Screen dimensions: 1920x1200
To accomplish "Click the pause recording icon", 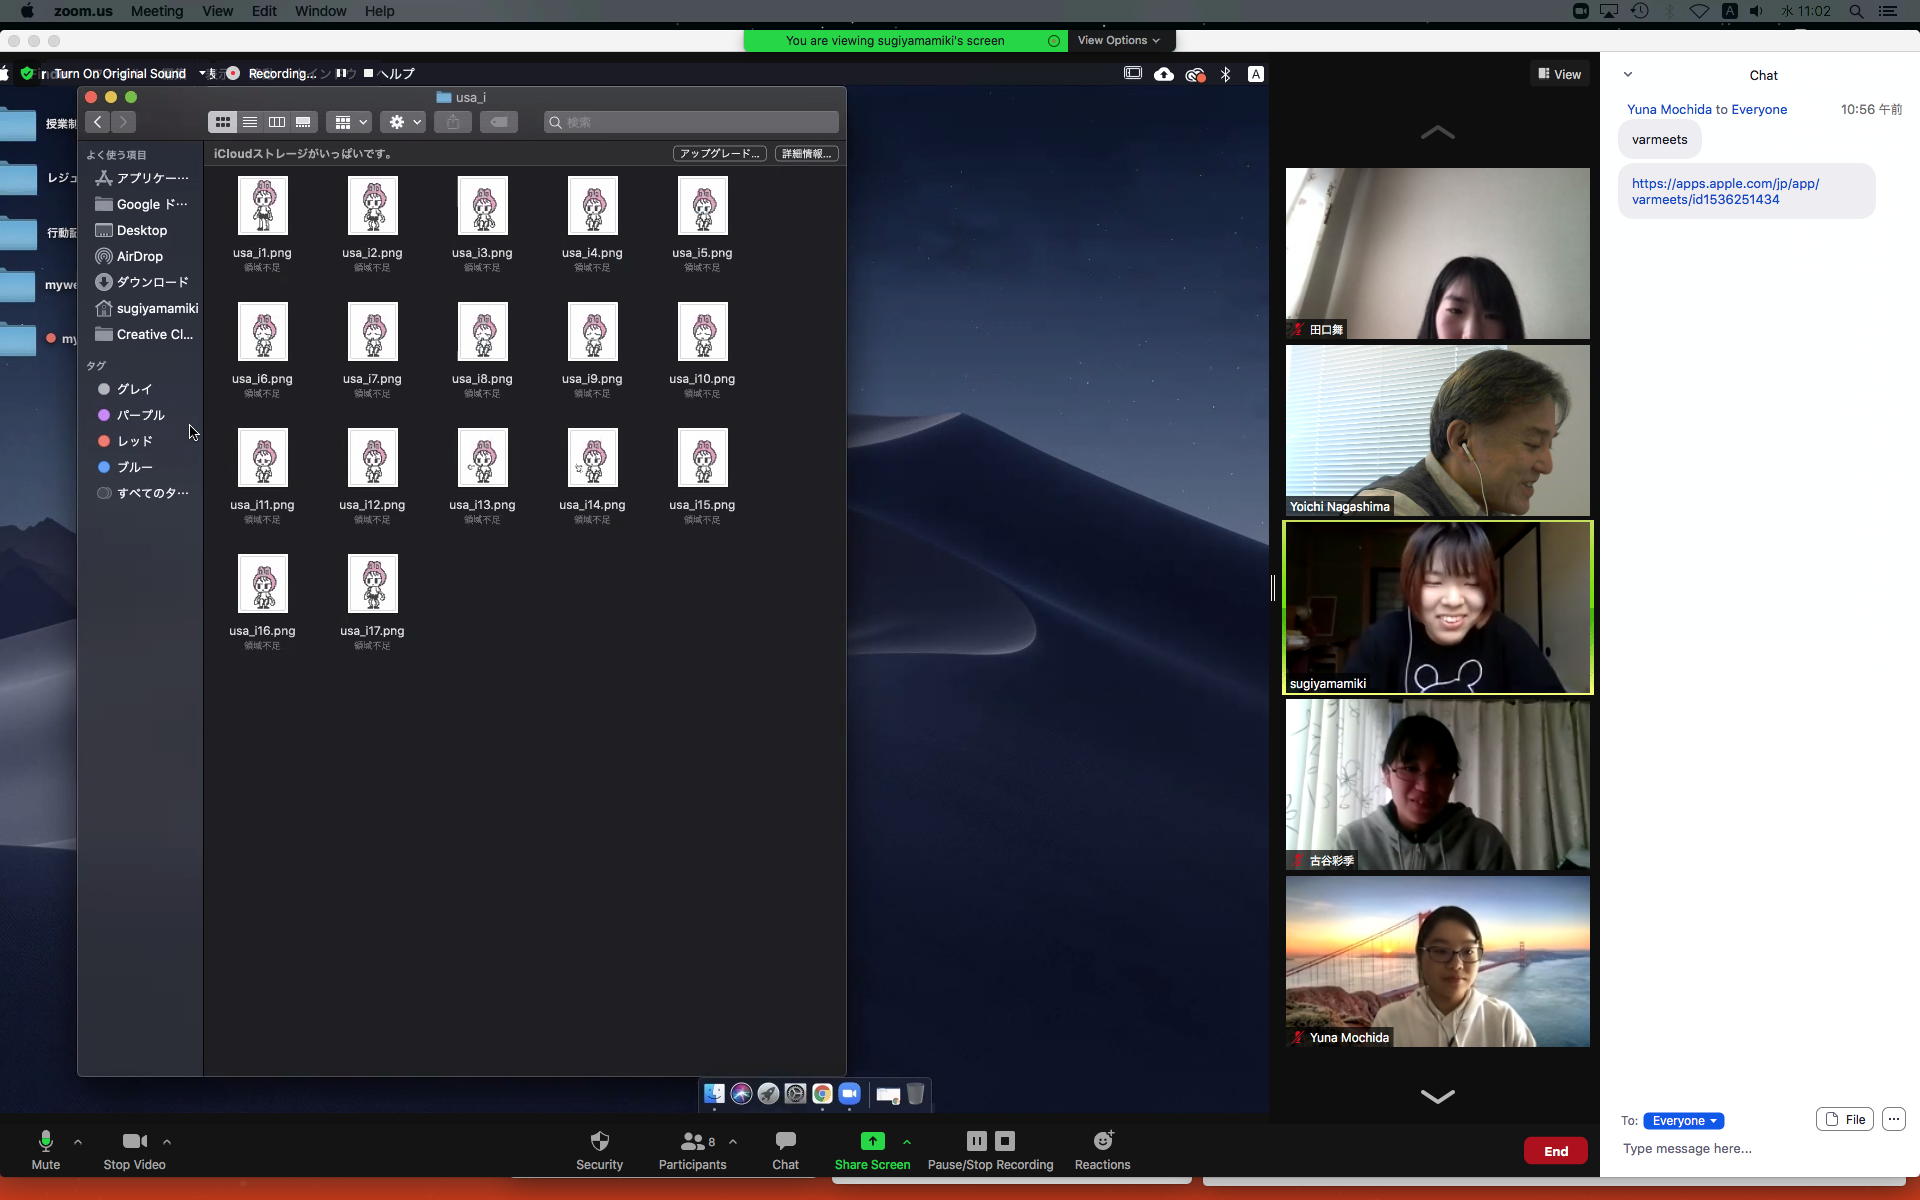I will click(x=977, y=1141).
